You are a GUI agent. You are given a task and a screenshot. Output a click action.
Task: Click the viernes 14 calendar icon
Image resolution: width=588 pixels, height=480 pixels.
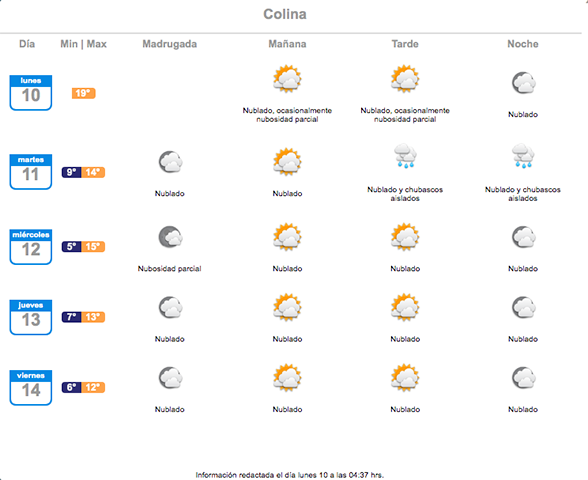(31, 388)
